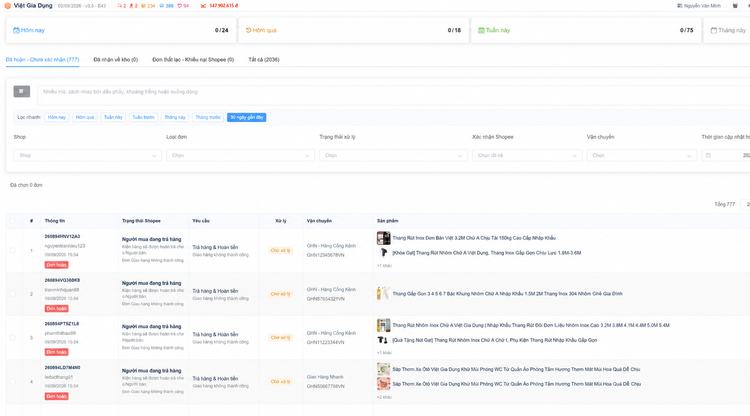Open the second Sáp Thơm Xe Ôtô thumbnail
This screenshot has height=416, width=750.
tap(383, 384)
